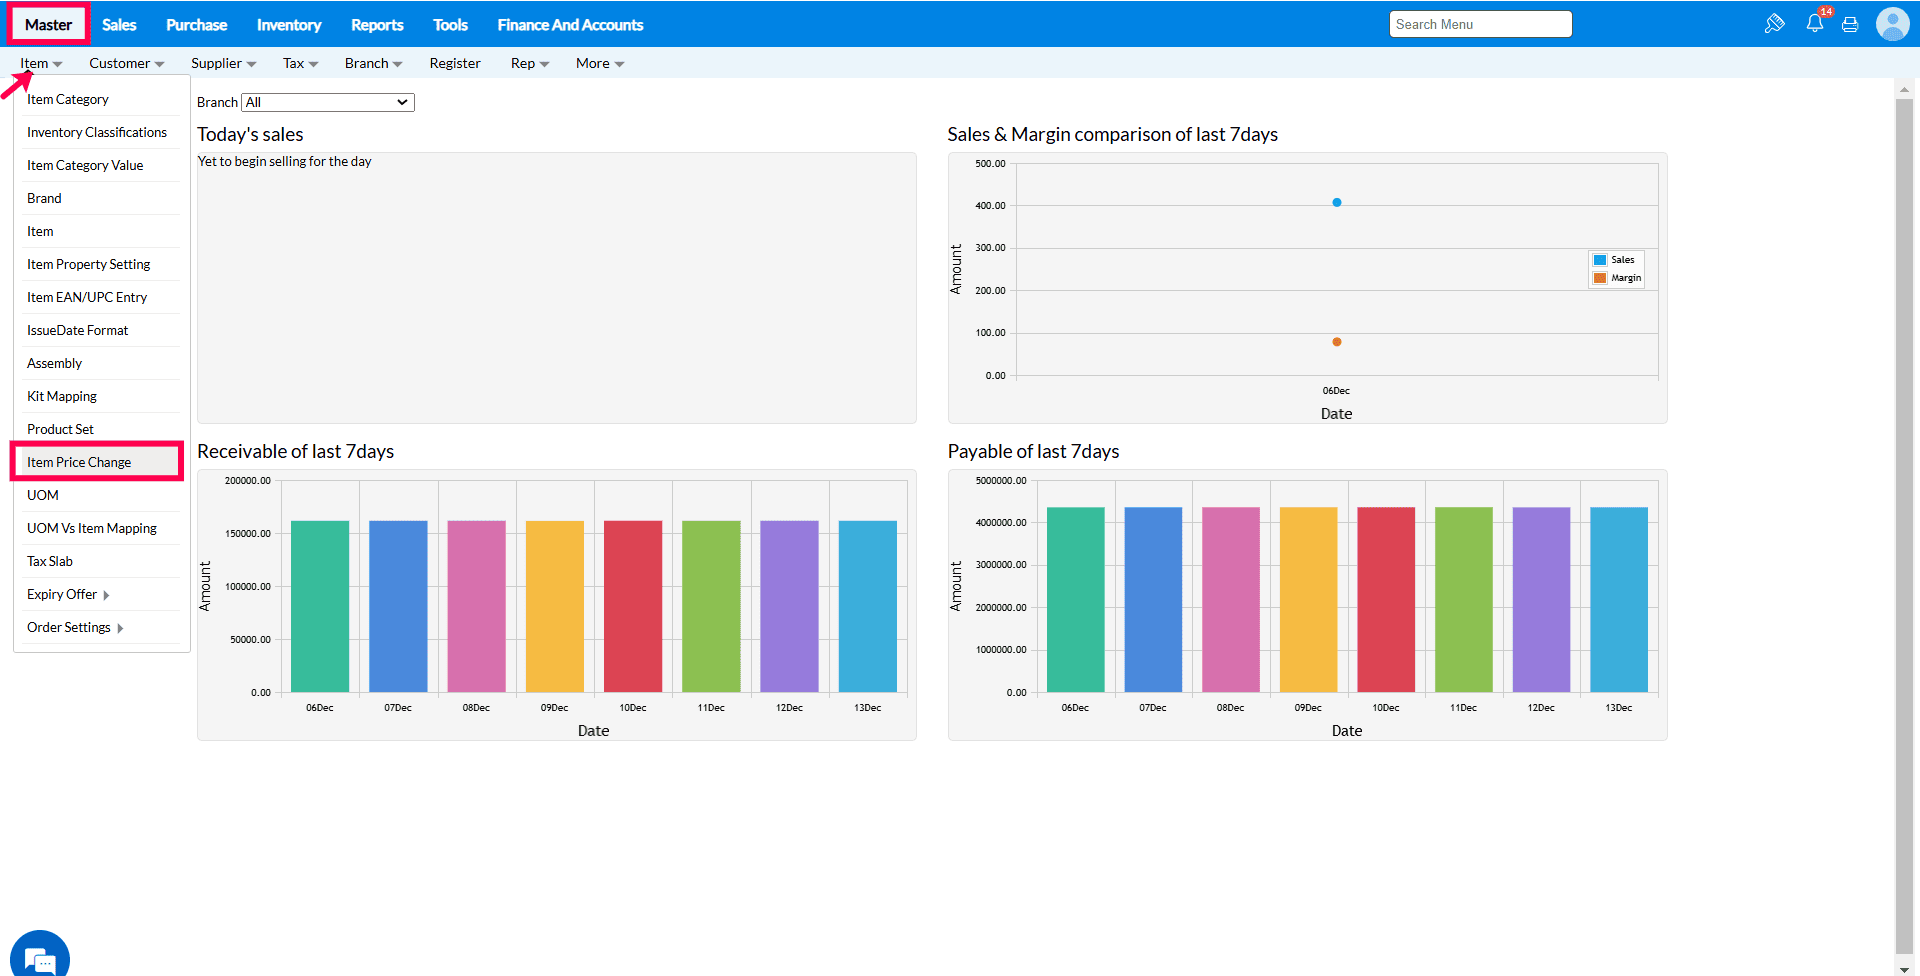Expand the Customer menu dropdown
The height and width of the screenshot is (976, 1920).
pyautogui.click(x=126, y=63)
